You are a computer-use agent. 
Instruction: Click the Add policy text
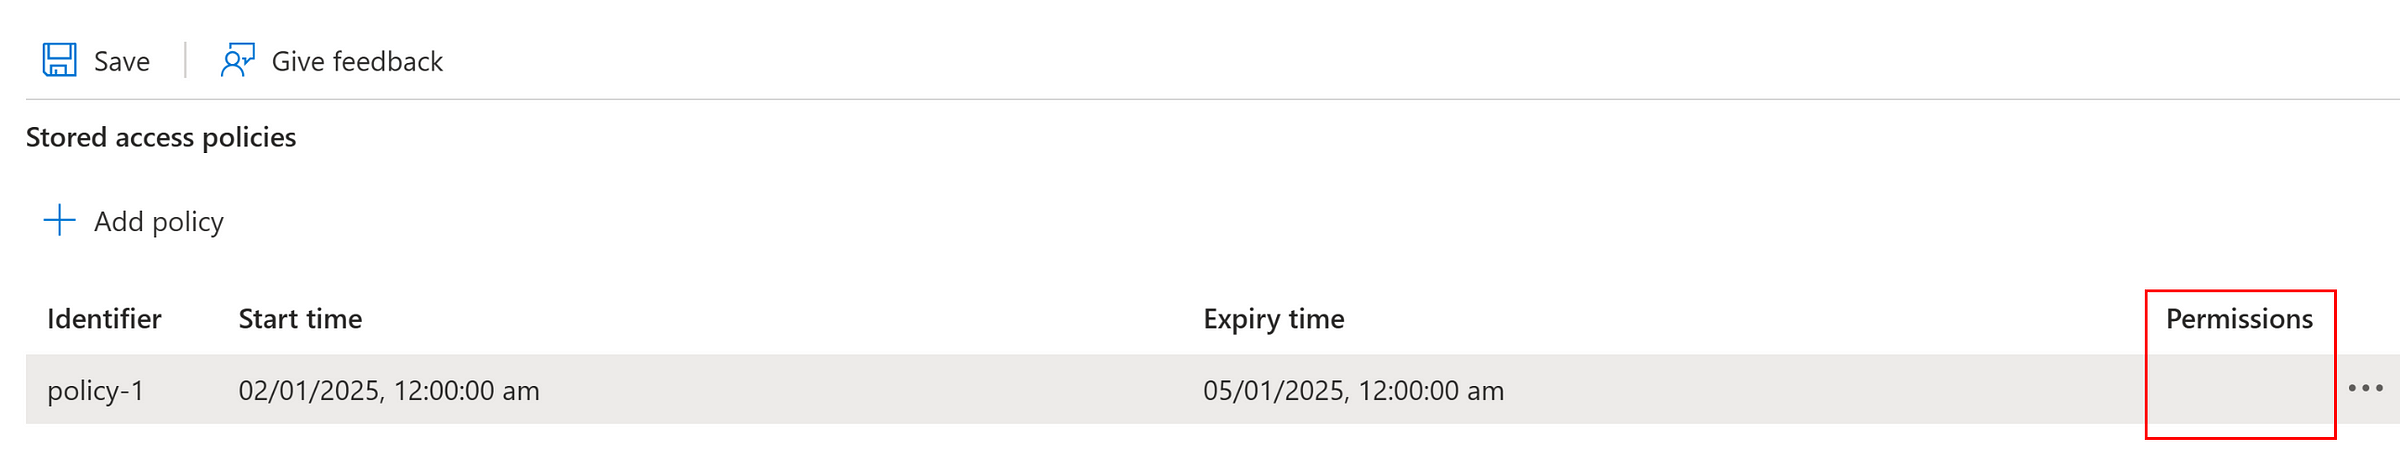[159, 222]
